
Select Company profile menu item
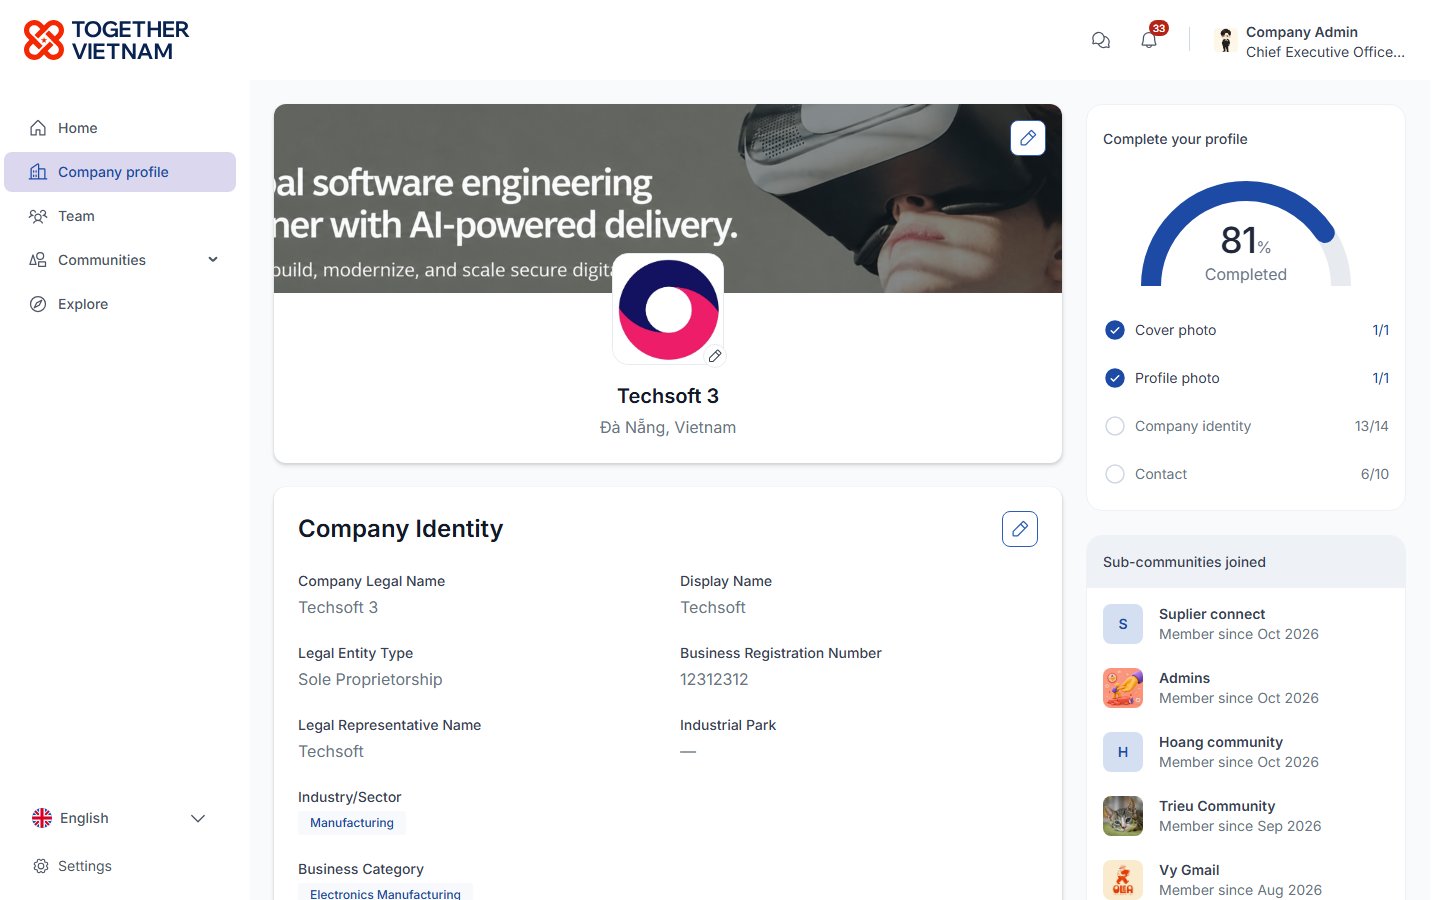click(120, 172)
